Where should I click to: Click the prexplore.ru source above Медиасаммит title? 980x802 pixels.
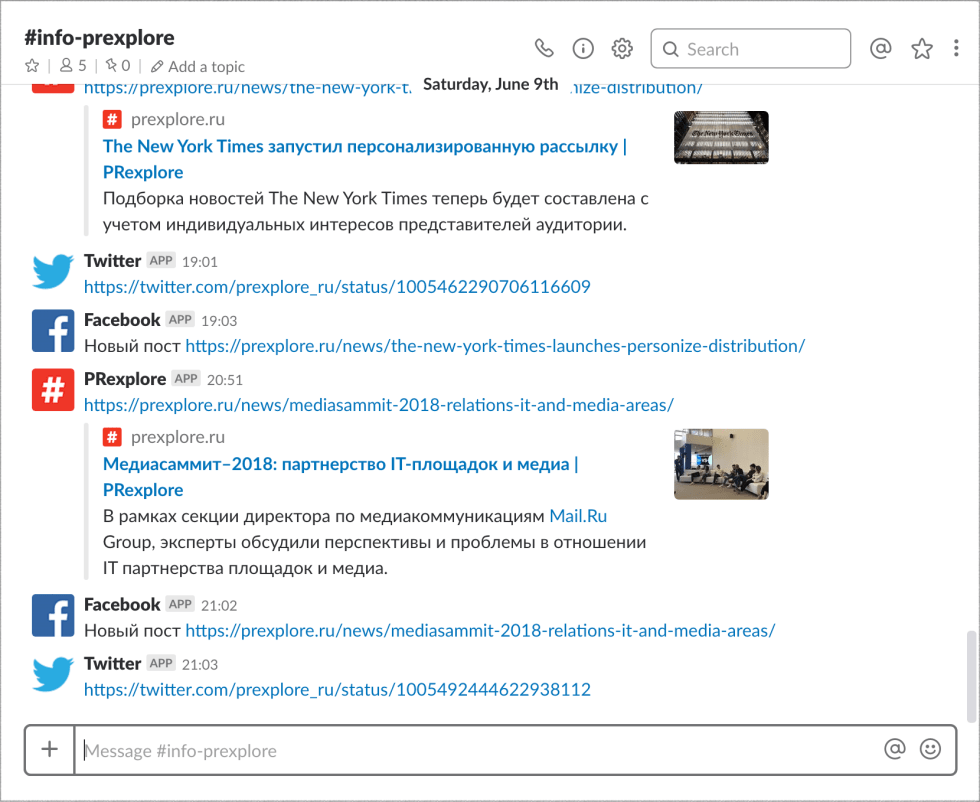point(178,437)
